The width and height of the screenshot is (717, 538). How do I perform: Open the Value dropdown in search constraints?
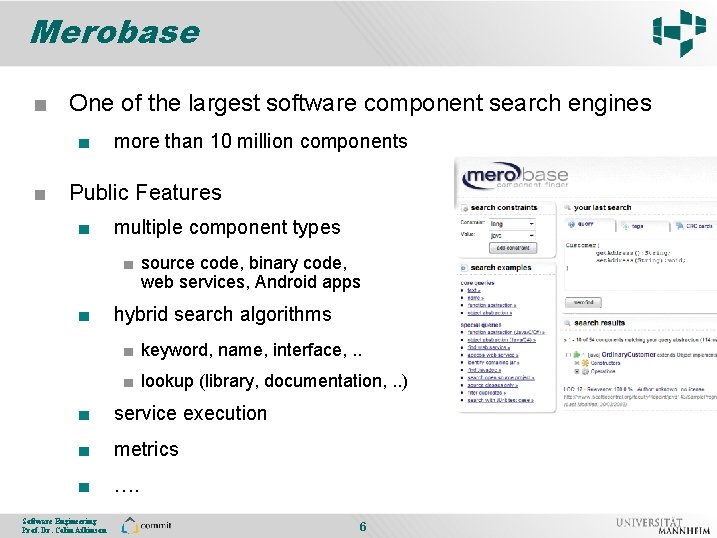[512, 235]
